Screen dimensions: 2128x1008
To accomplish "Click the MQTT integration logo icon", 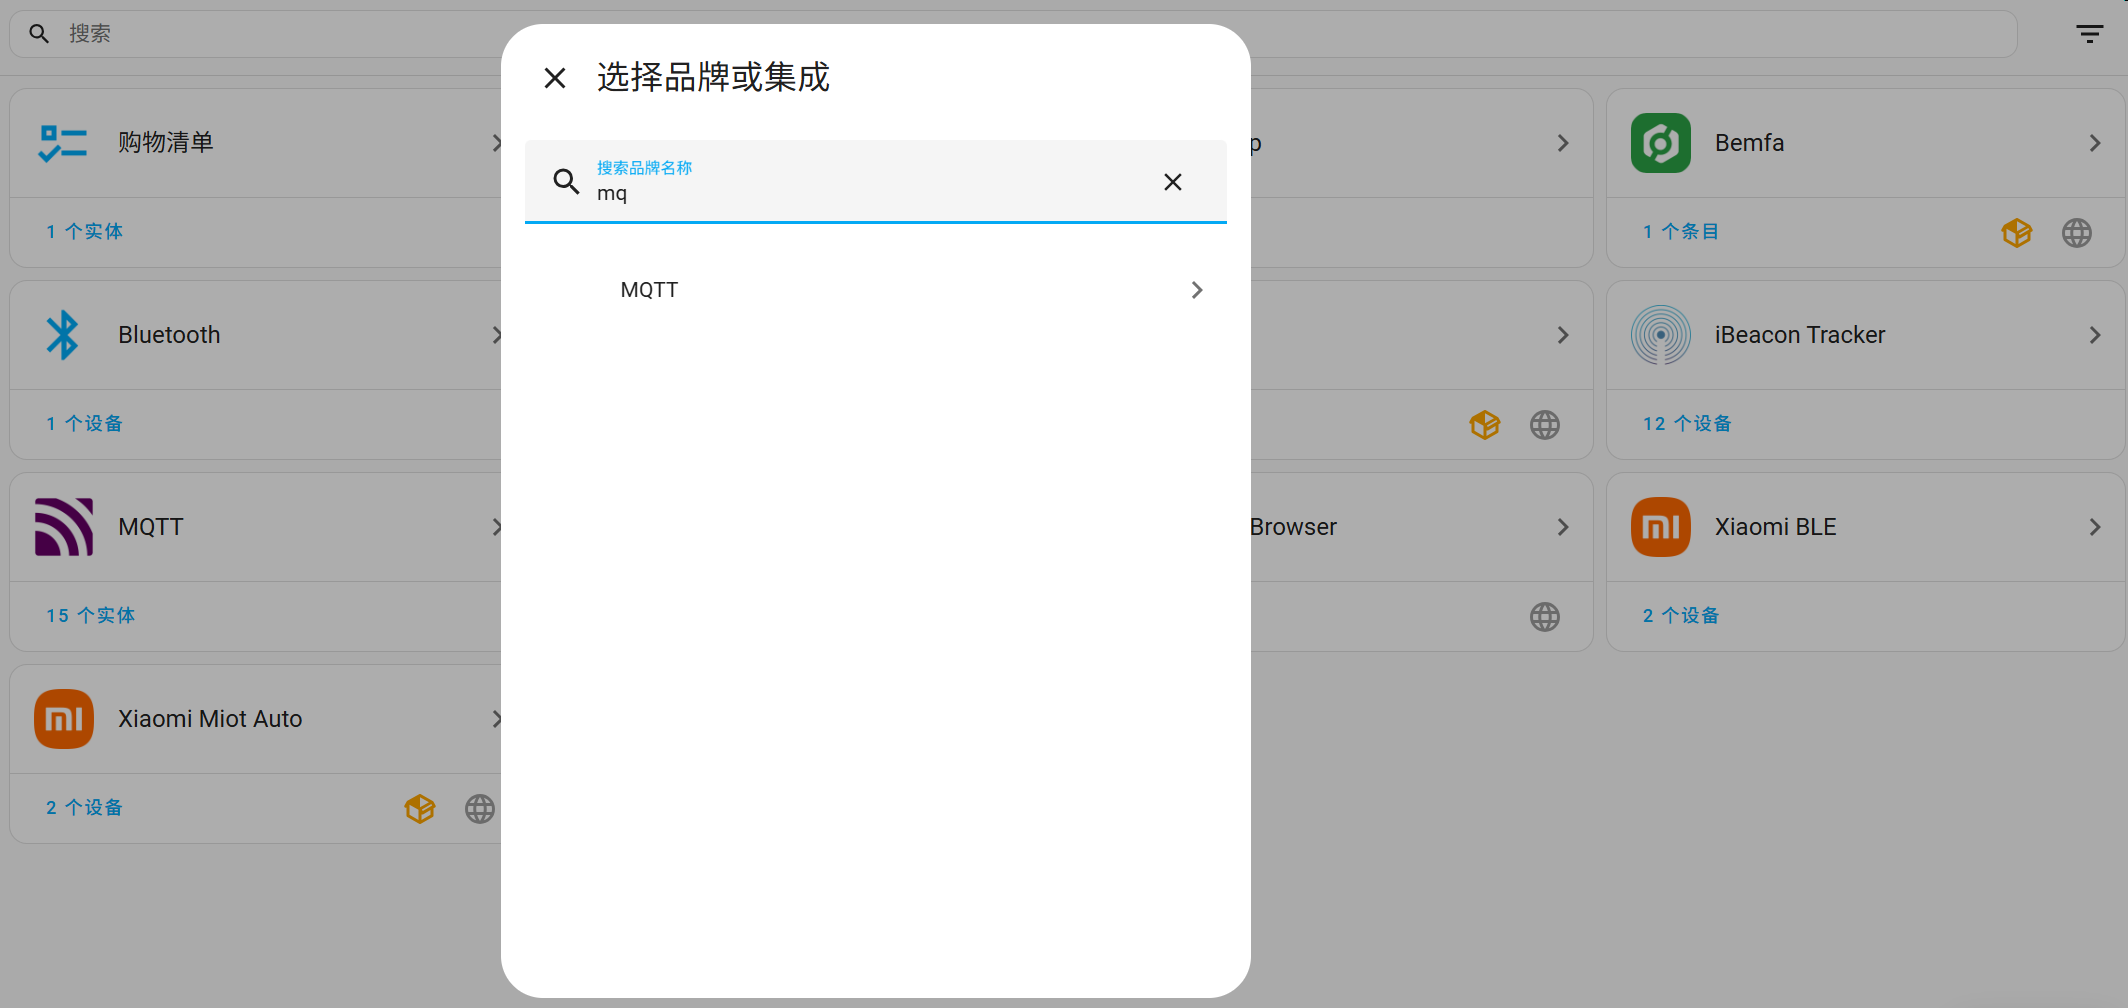I will coord(63,526).
